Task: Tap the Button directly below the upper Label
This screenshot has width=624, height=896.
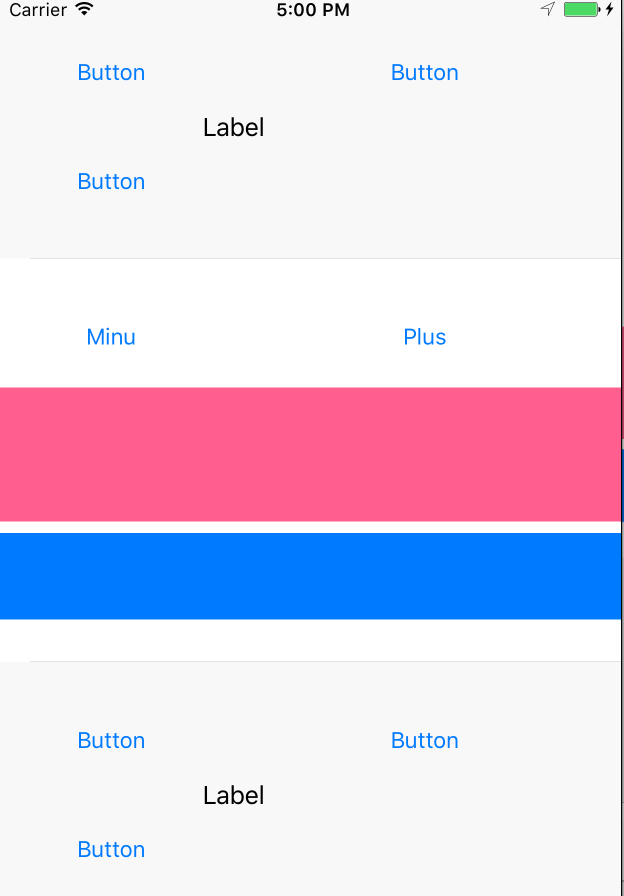Action: (x=111, y=181)
